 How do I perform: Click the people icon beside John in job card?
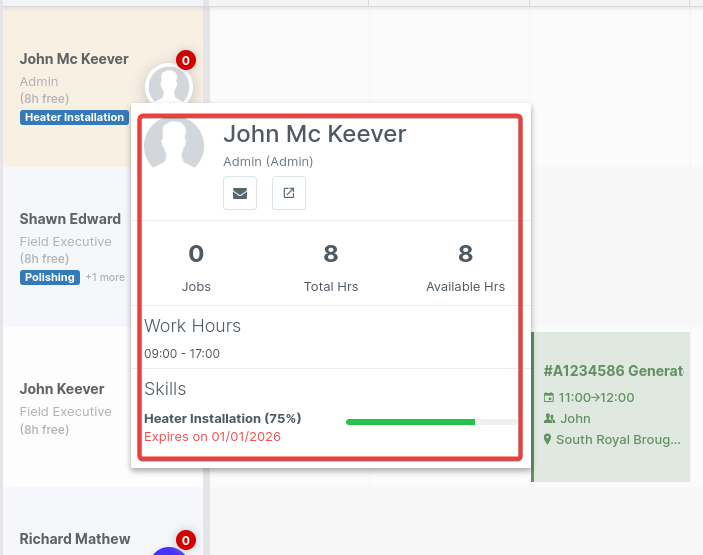pos(548,419)
